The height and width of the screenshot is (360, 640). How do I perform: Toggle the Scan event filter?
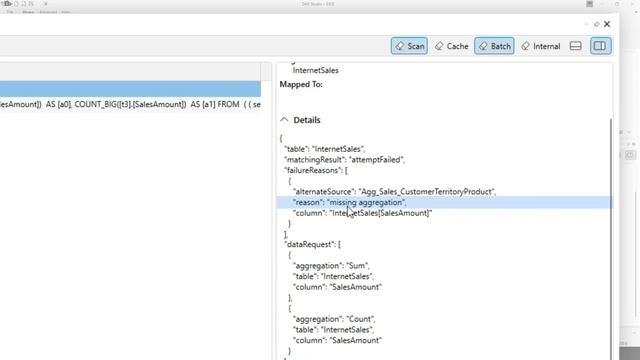pyautogui.click(x=409, y=46)
